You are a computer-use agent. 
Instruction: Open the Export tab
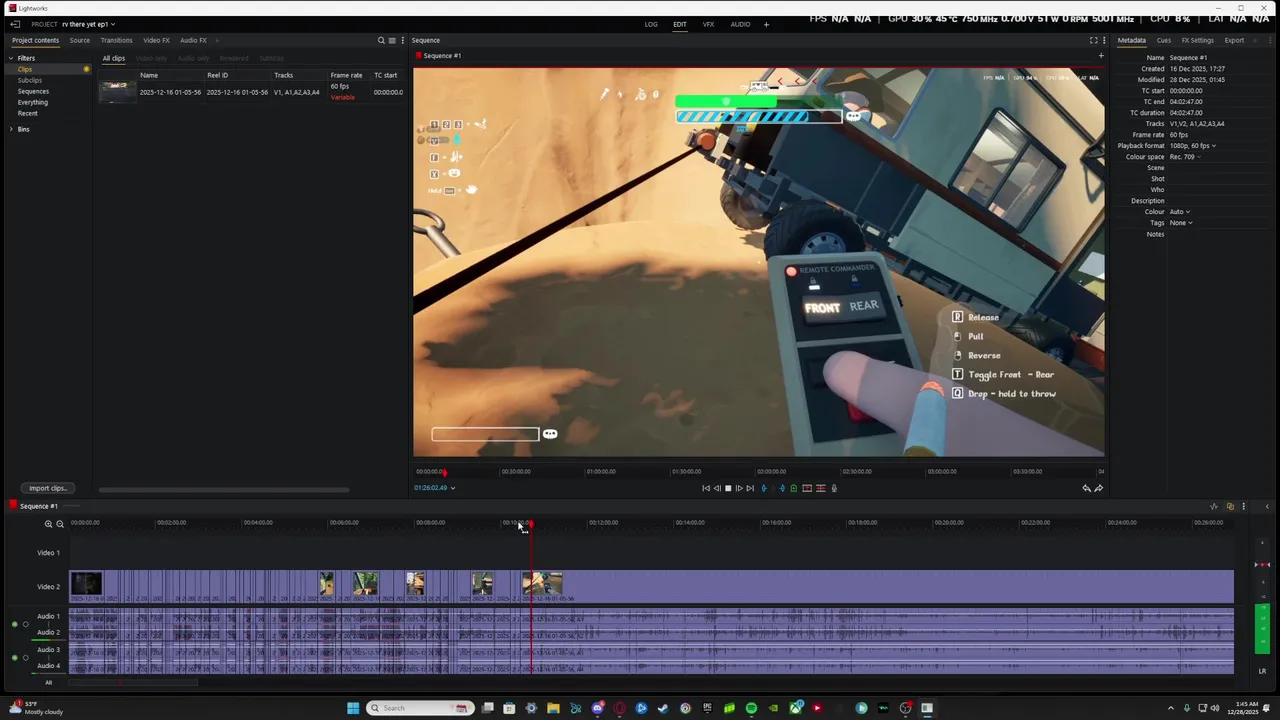tap(1234, 41)
